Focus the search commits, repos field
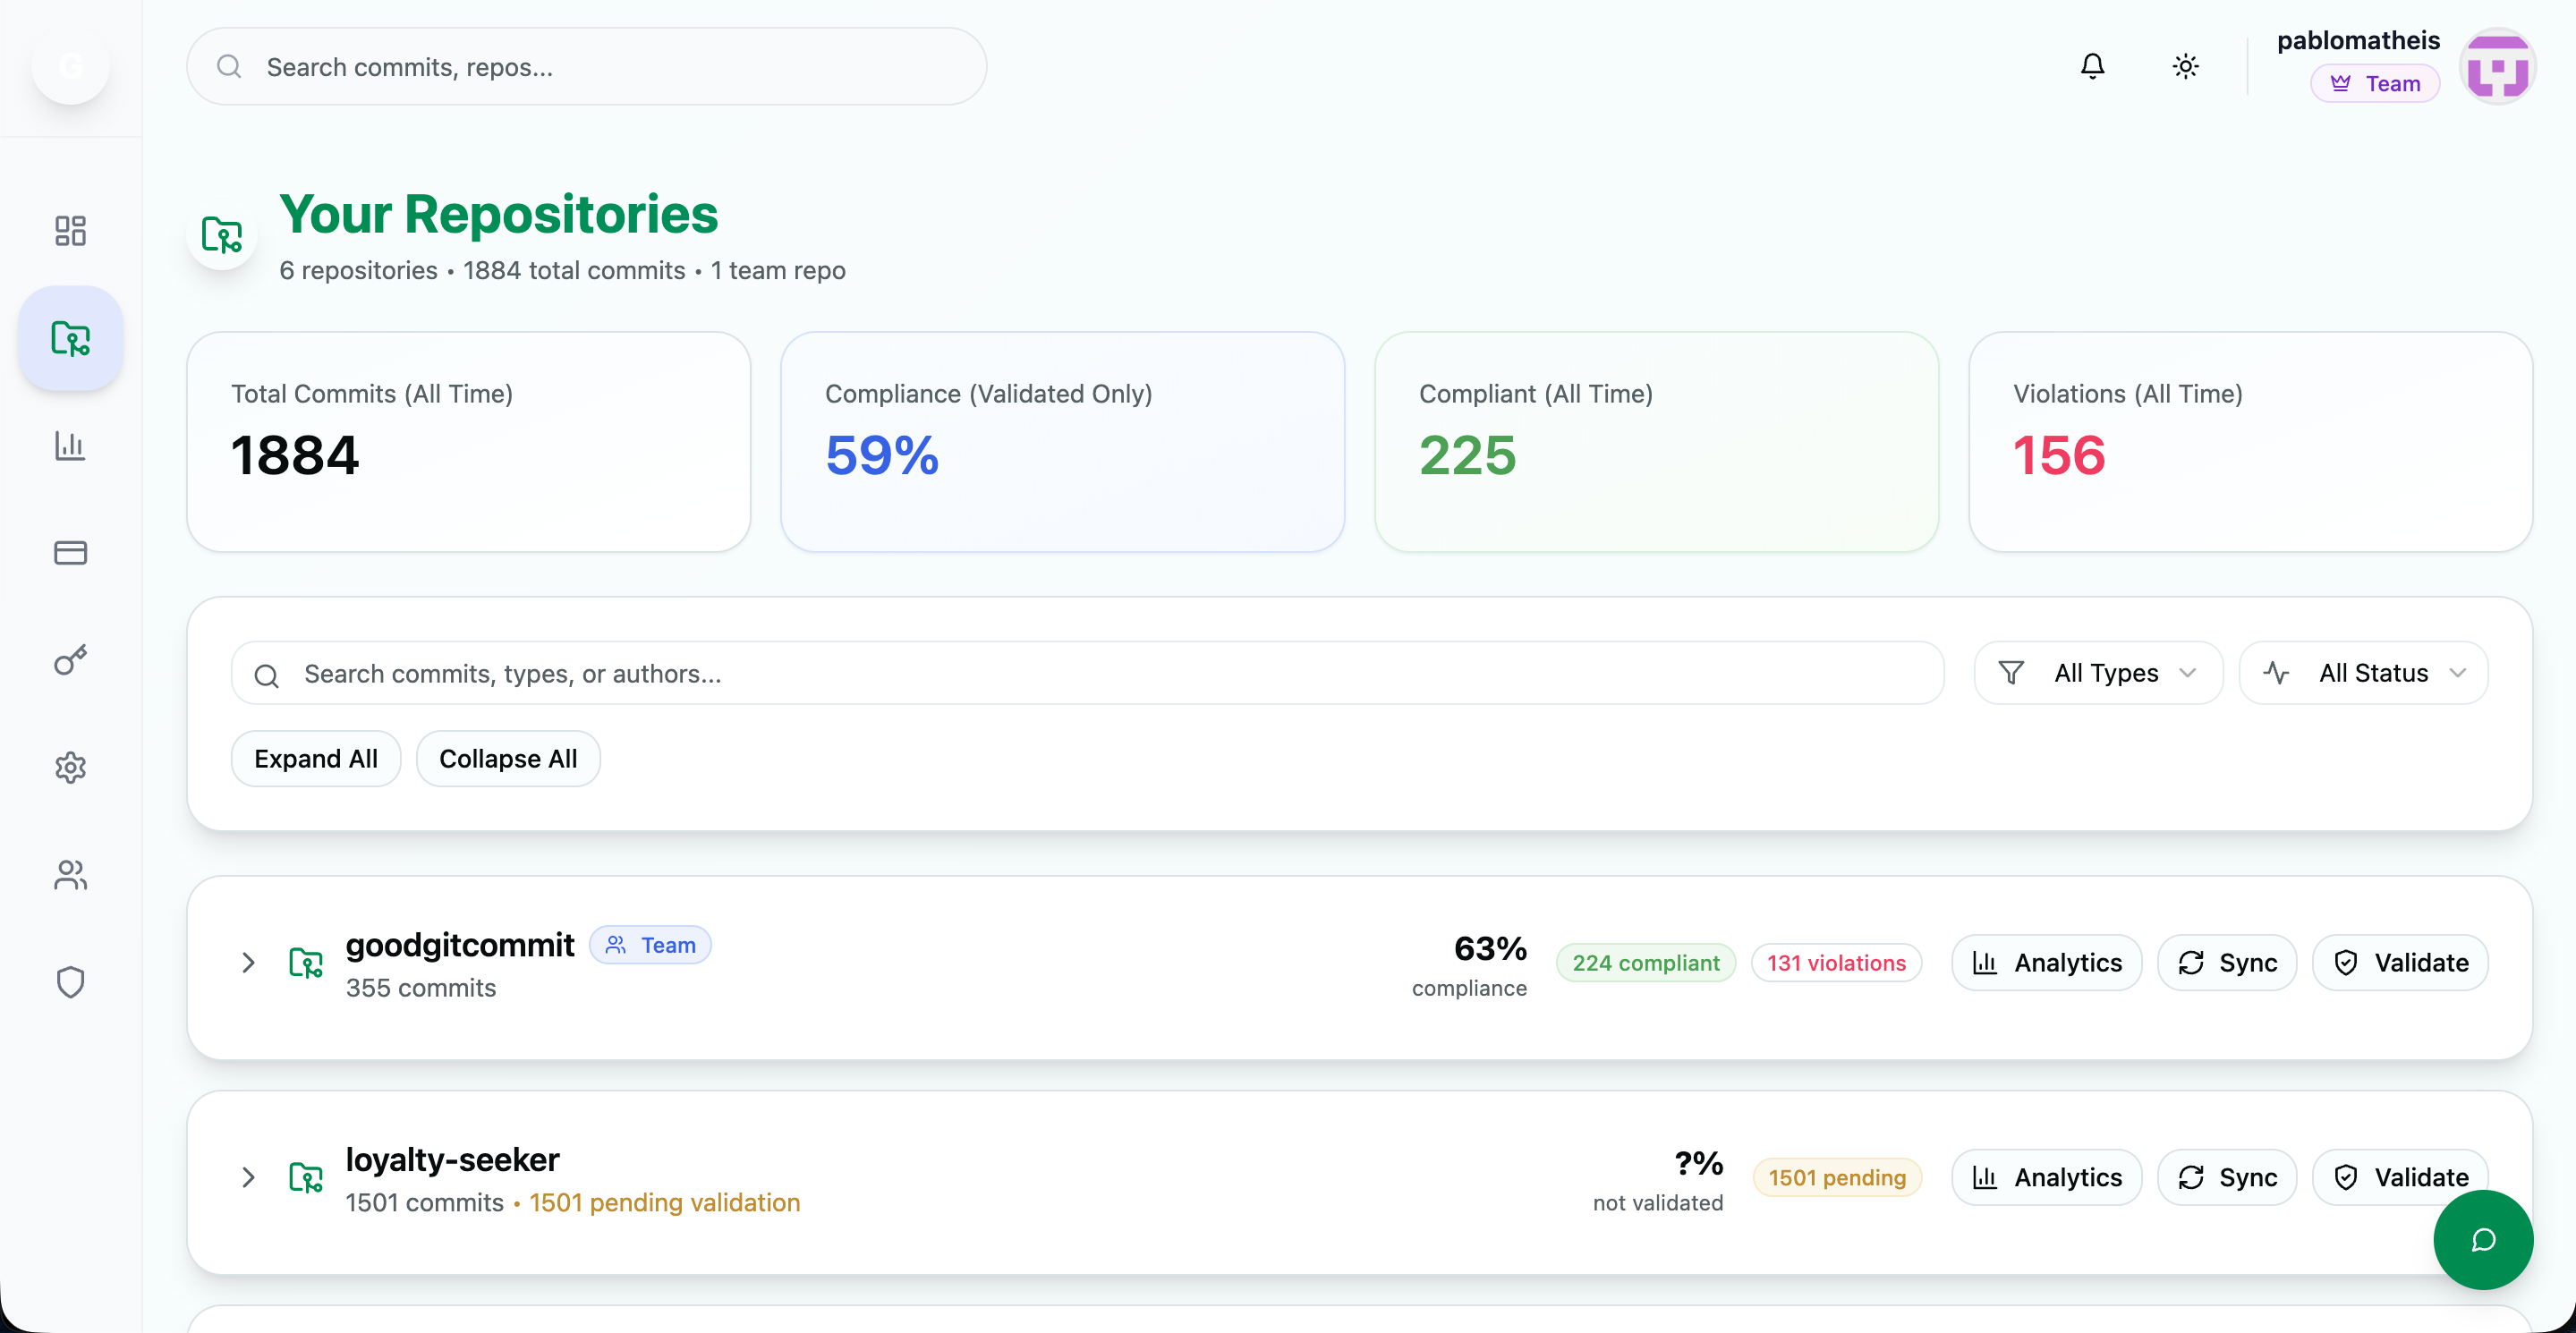 coord(586,67)
